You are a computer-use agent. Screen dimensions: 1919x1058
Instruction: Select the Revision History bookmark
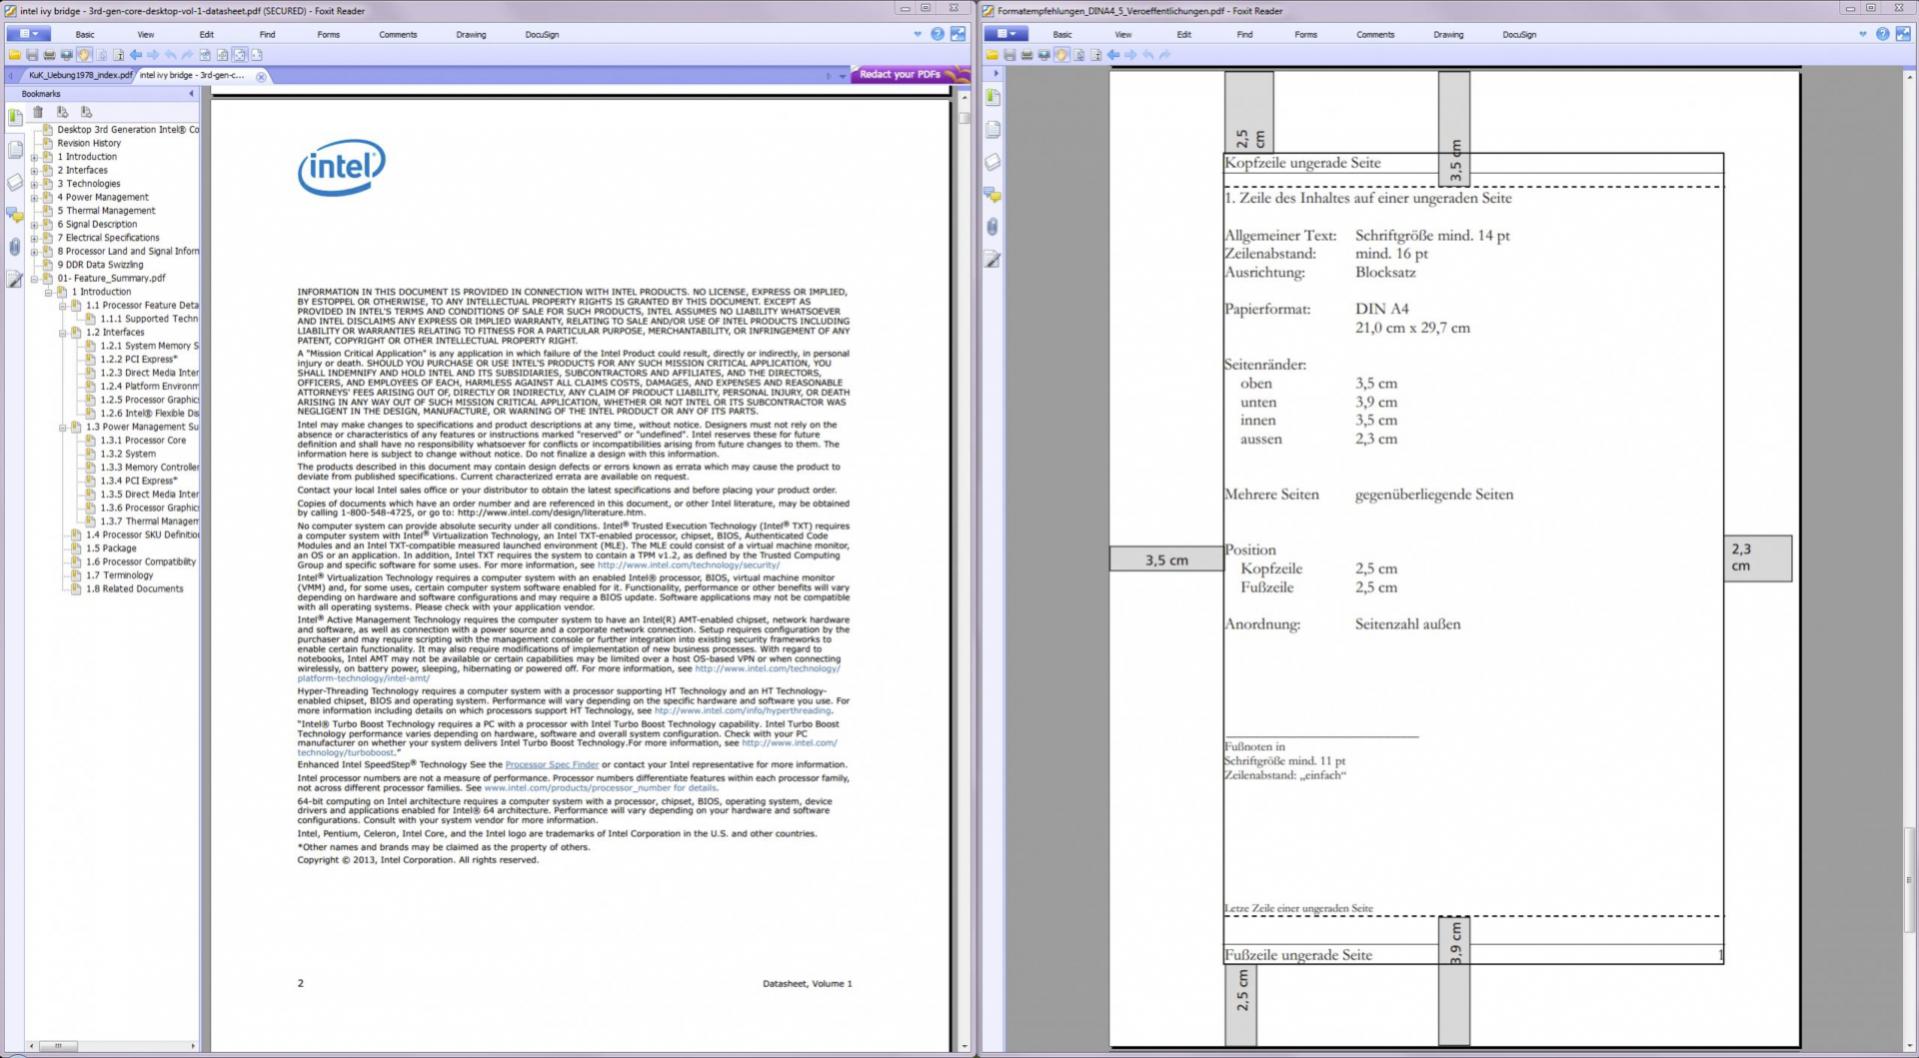[89, 143]
